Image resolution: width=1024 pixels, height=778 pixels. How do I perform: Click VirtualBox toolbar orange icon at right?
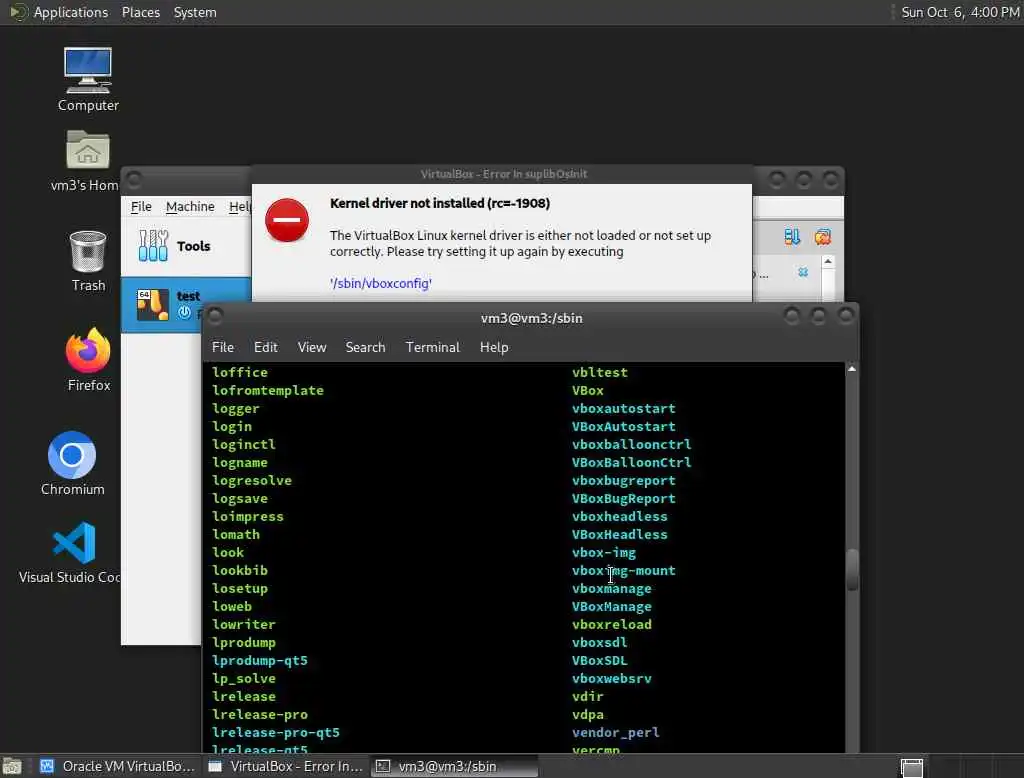[x=823, y=236]
